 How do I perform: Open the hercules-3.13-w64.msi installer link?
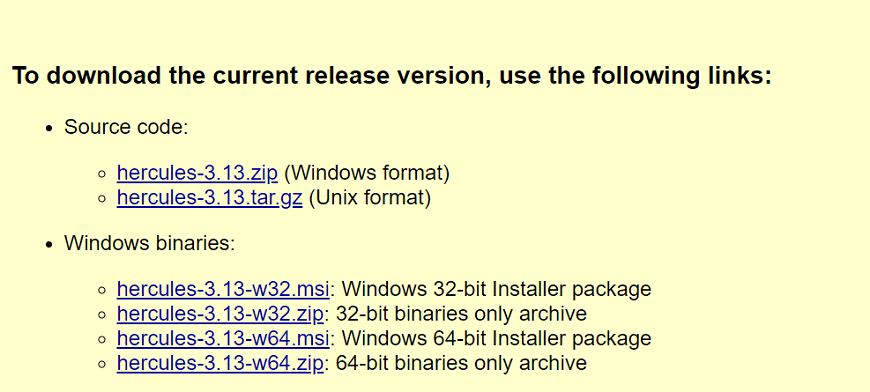[223, 338]
